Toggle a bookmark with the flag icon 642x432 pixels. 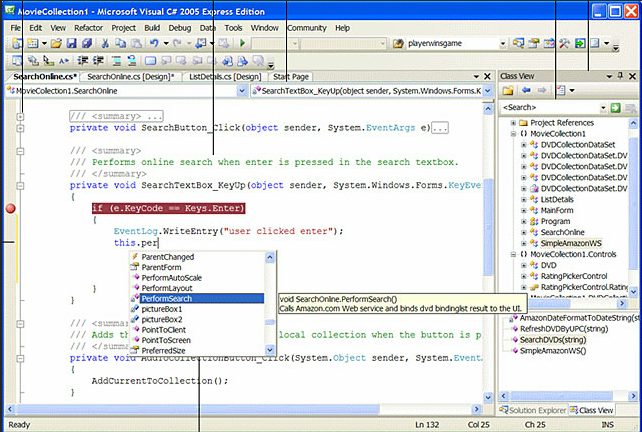click(150, 61)
